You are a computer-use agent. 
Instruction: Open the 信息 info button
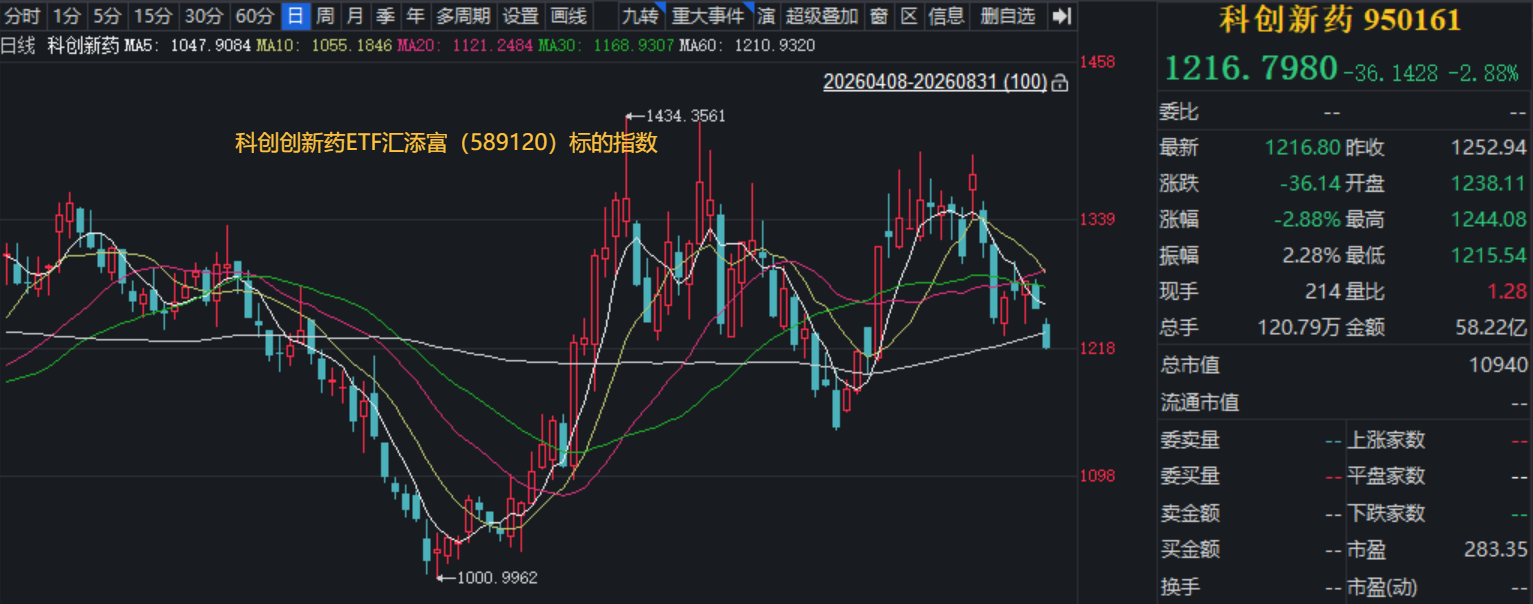tap(946, 16)
